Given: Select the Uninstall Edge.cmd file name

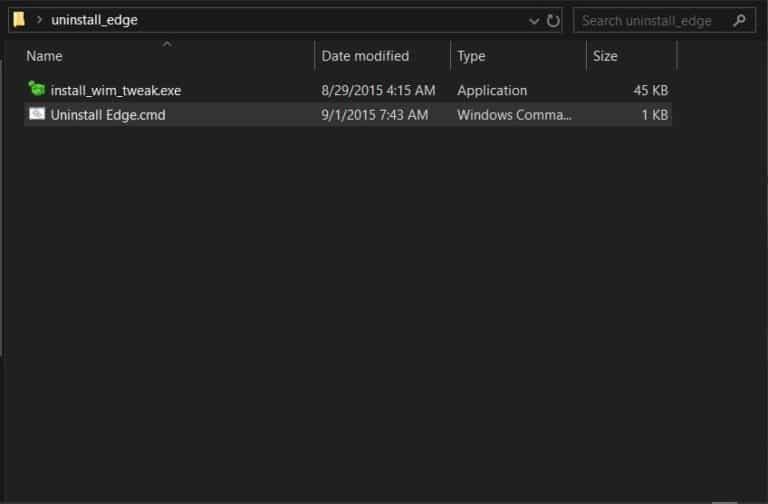Looking at the screenshot, I should tap(108, 115).
